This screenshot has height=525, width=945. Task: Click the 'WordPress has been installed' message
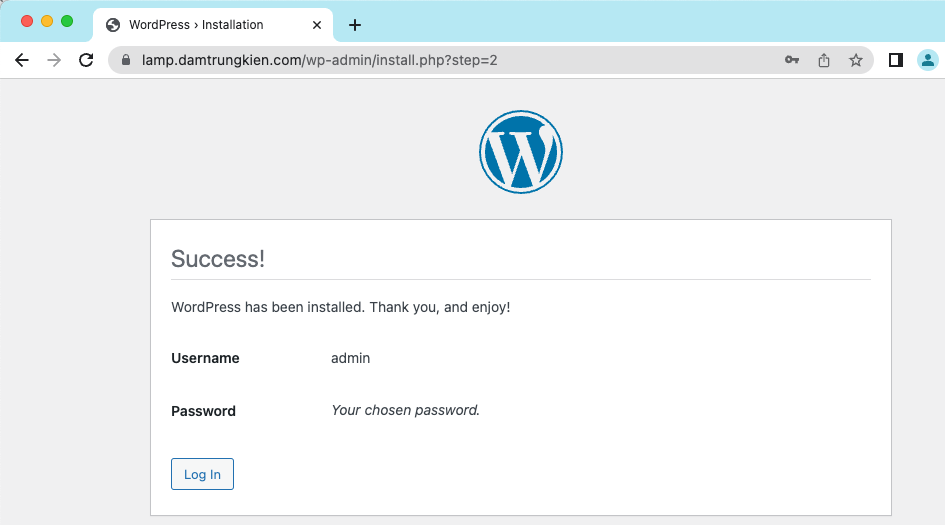coord(341,307)
